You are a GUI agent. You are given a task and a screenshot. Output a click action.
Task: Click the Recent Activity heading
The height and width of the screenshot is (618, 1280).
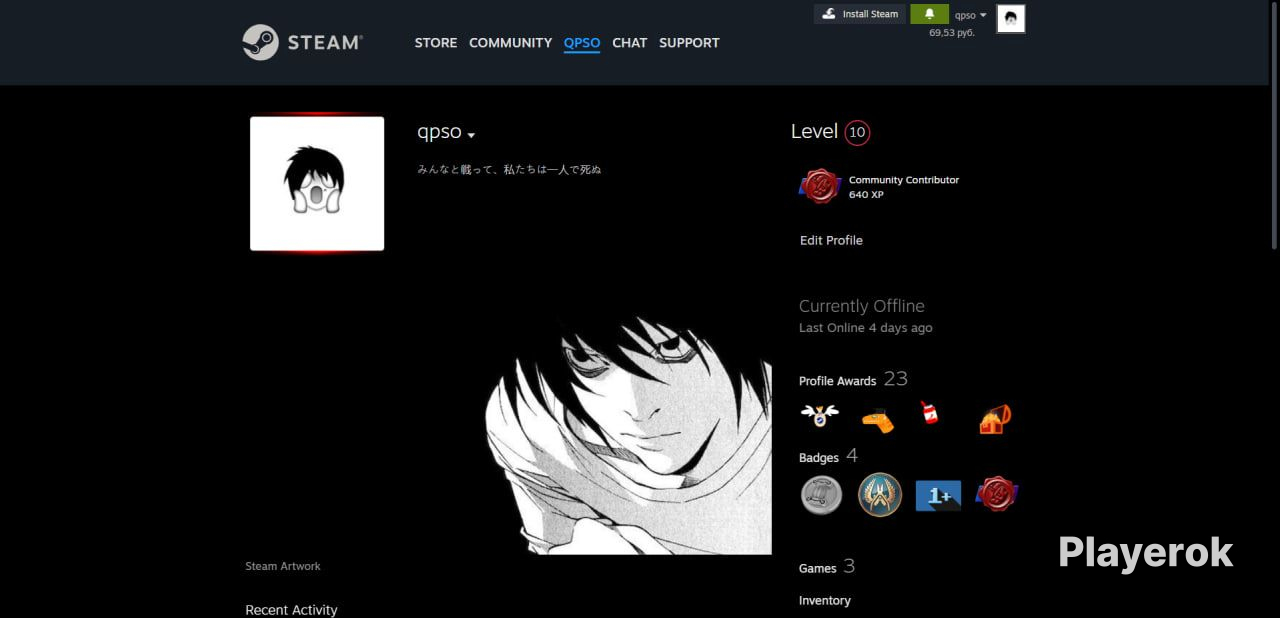pos(291,610)
